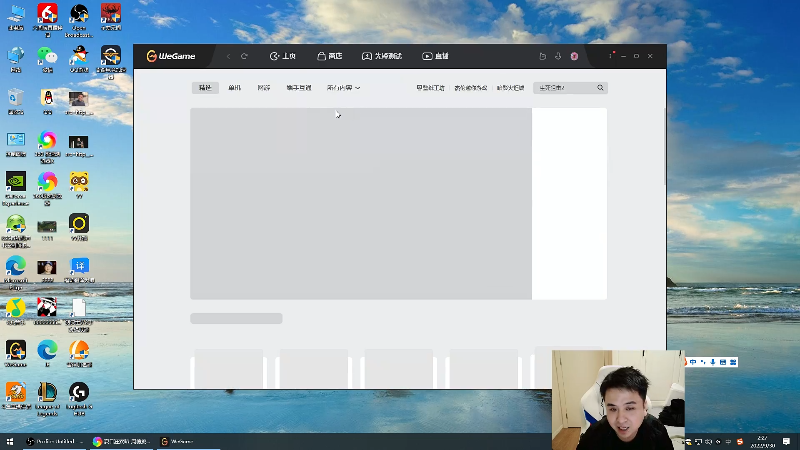Open the download manager arrow icon in WeGame header
800x450 pixels.
558,56
